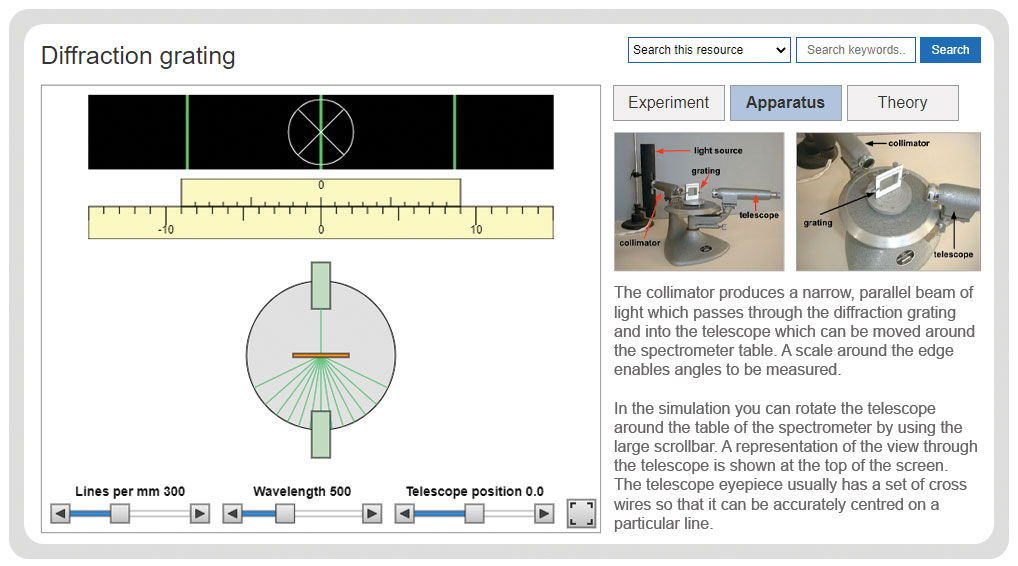Click the Wavelength slider thumb
The width and height of the screenshot is (1018, 566).
284,514
